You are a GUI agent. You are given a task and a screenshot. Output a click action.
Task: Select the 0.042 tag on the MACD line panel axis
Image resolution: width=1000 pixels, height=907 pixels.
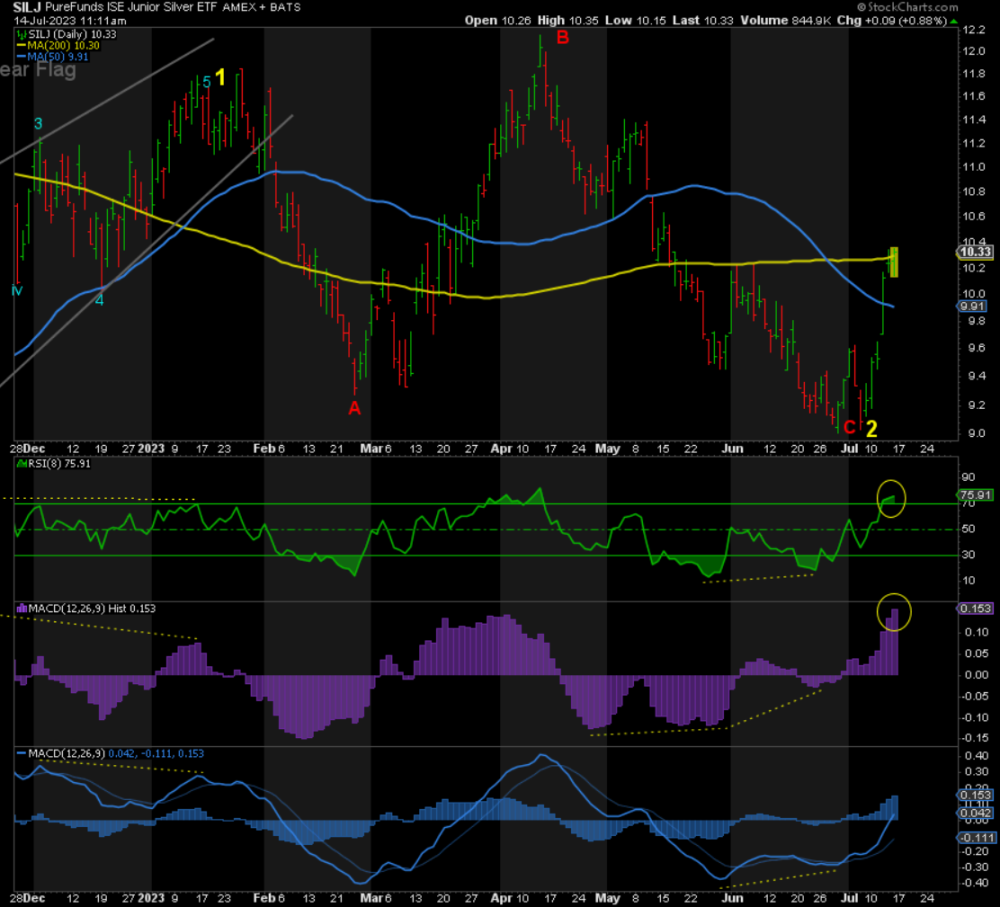975,813
